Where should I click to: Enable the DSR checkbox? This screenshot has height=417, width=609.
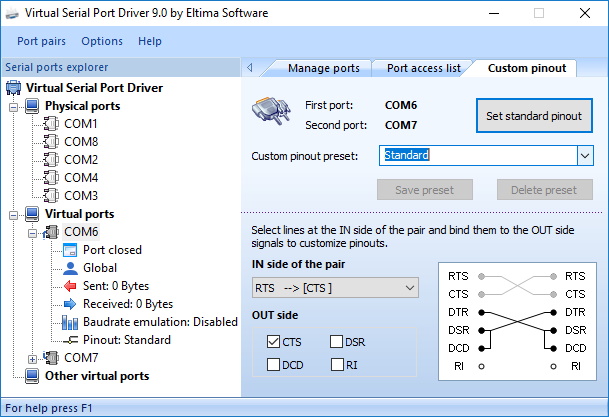point(336,342)
